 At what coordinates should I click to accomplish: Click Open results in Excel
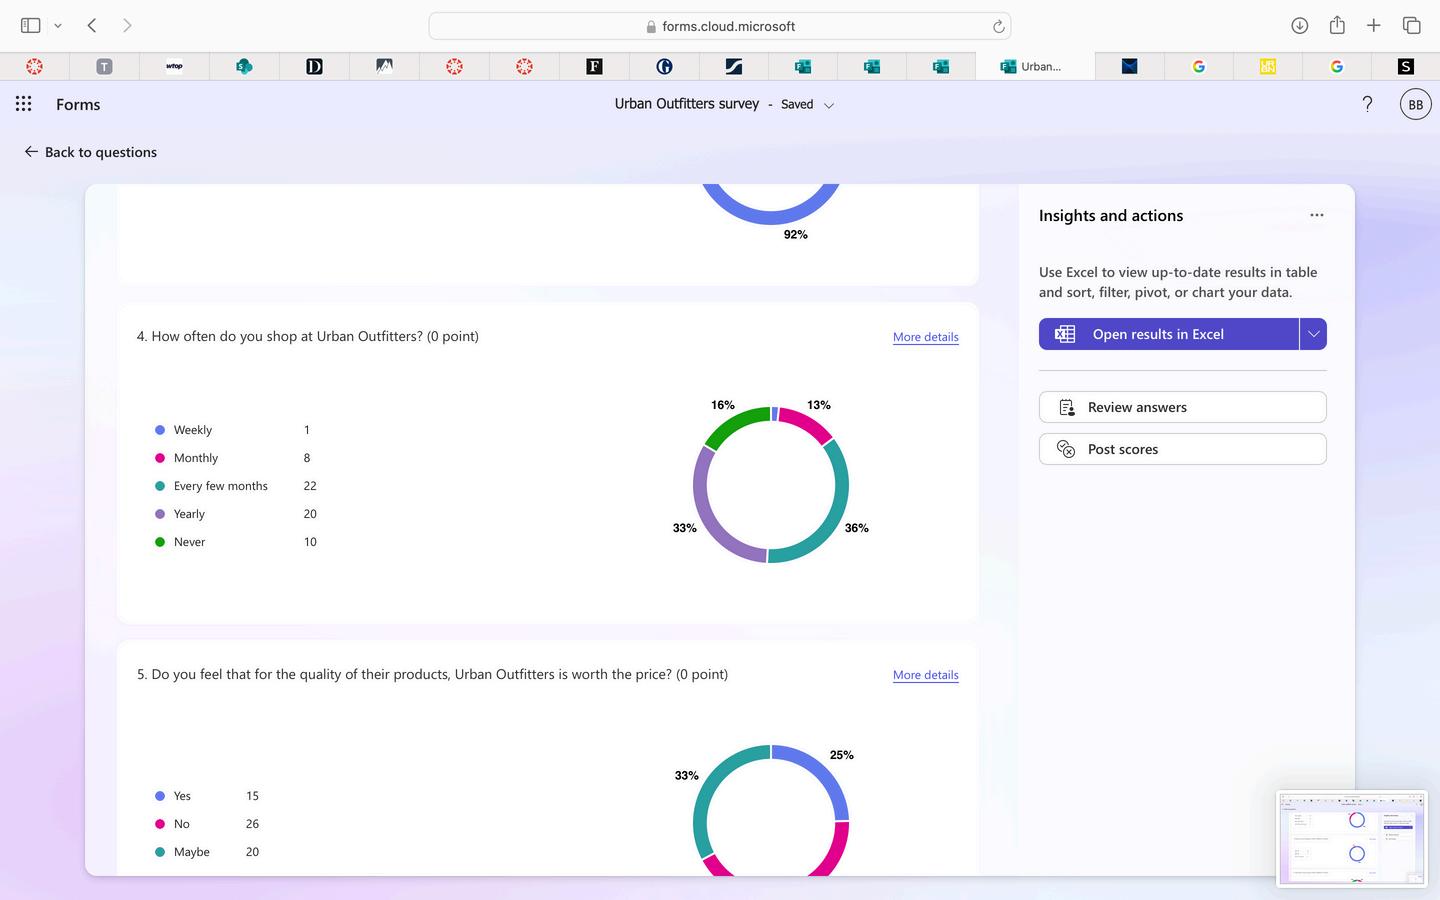click(x=1168, y=334)
